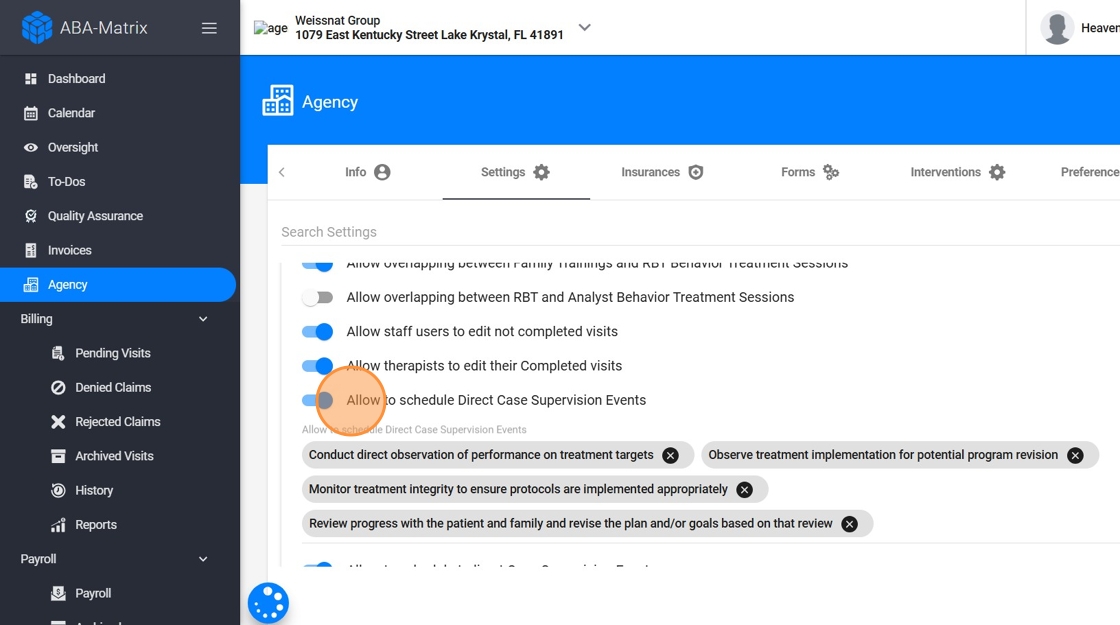Screen dimensions: 1120x625
Task: Focus the Search Settings field
Action: tap(700, 232)
